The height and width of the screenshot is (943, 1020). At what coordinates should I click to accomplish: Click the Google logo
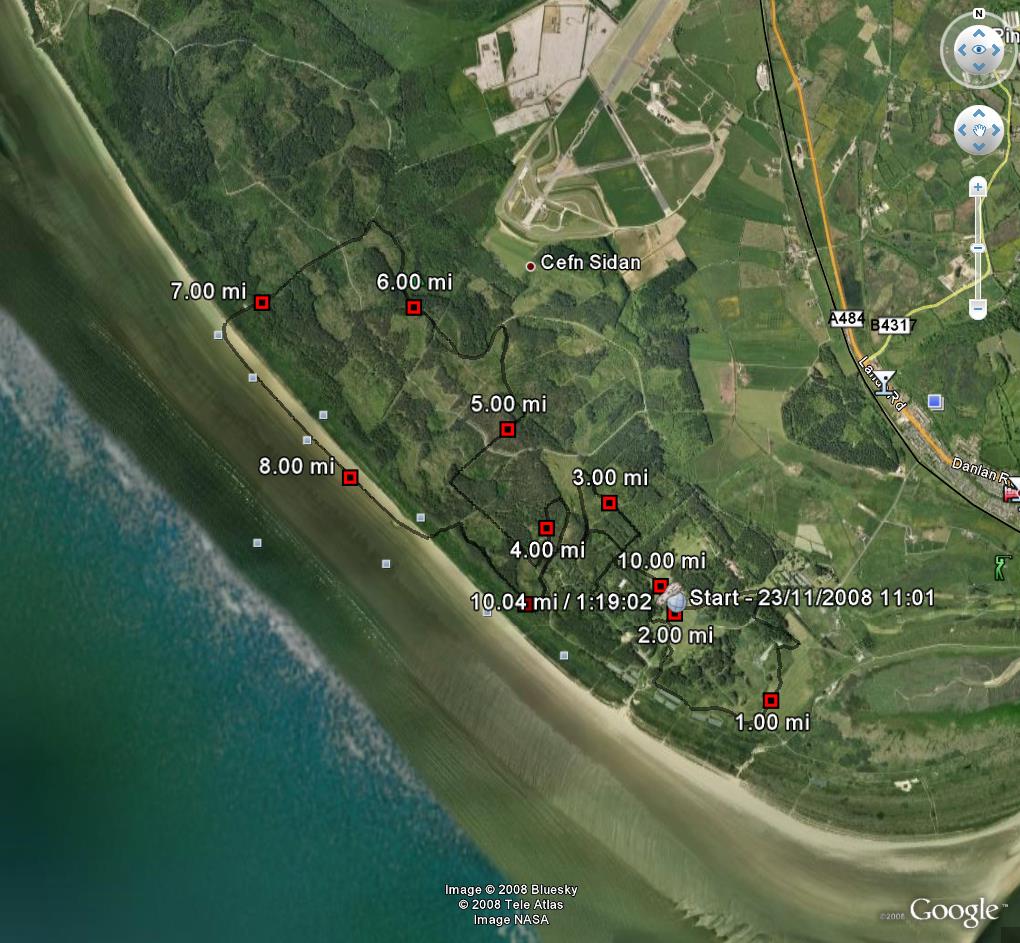(x=954, y=912)
